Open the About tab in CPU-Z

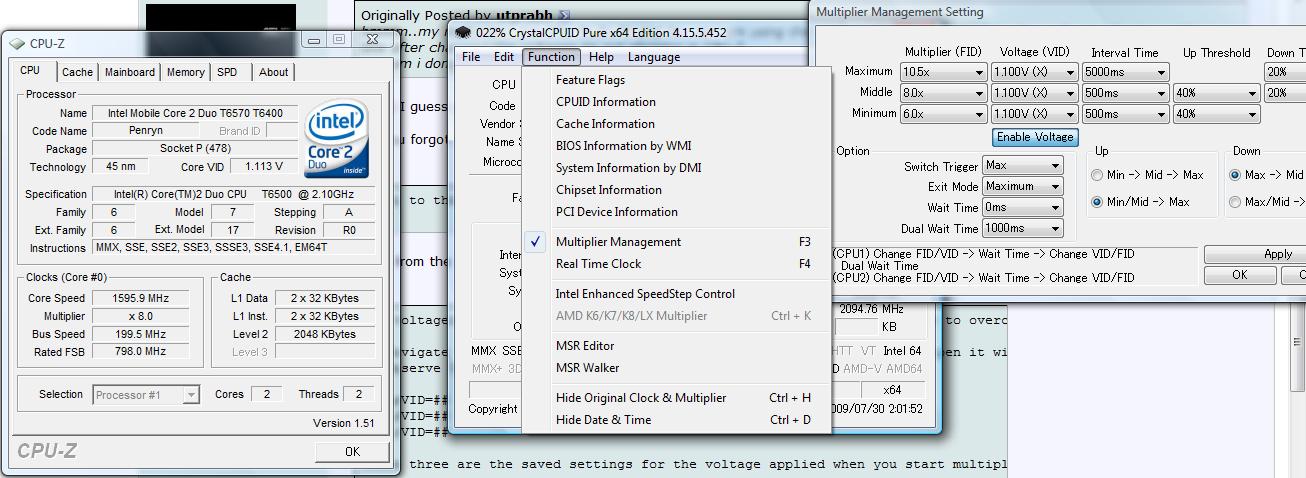click(273, 72)
